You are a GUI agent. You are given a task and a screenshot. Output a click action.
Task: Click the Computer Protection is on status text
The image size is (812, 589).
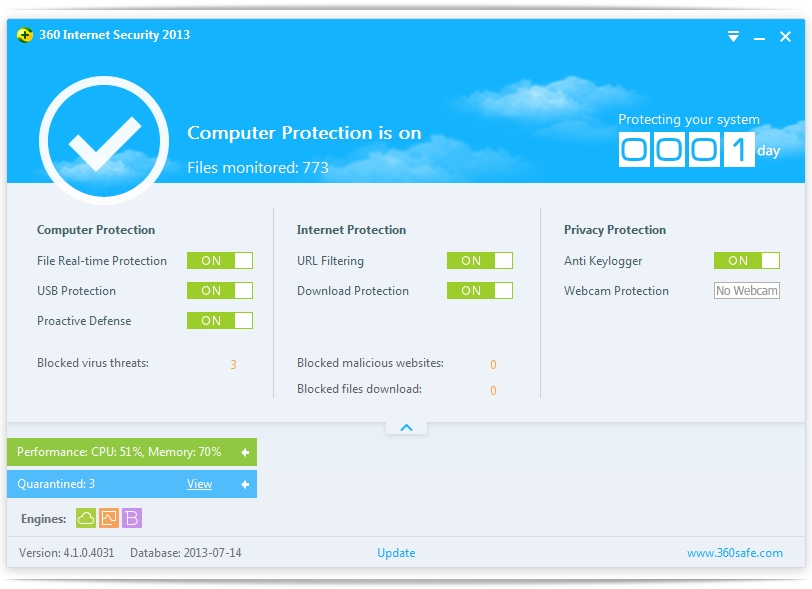(304, 133)
